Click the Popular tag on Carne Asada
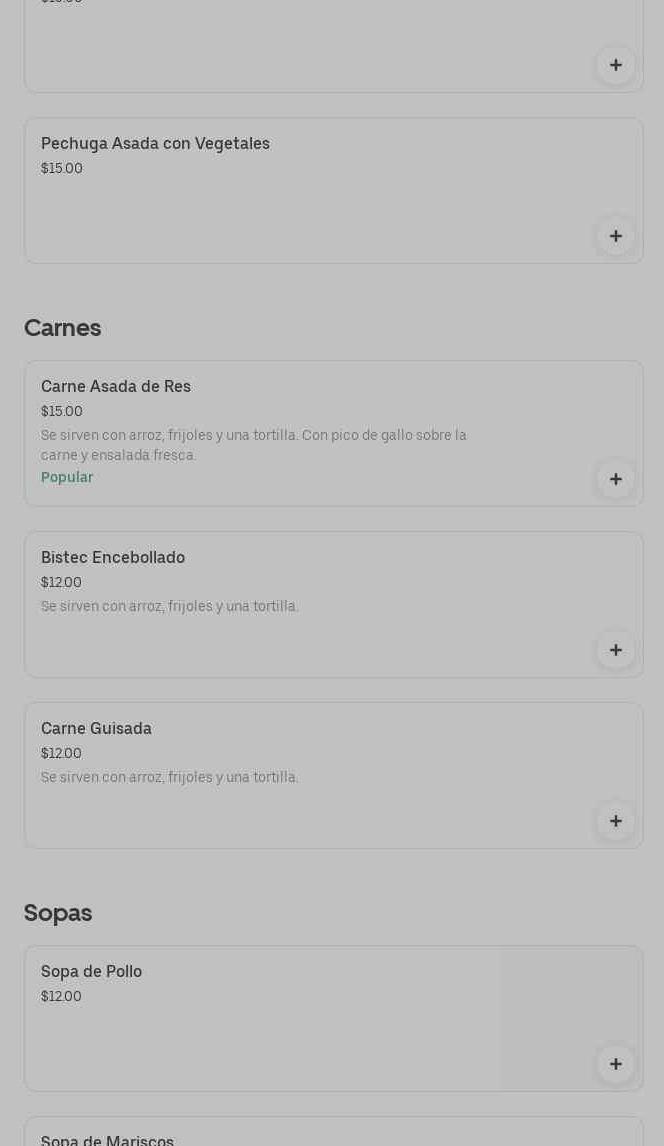The height and width of the screenshot is (1146, 664). [x=67, y=478]
